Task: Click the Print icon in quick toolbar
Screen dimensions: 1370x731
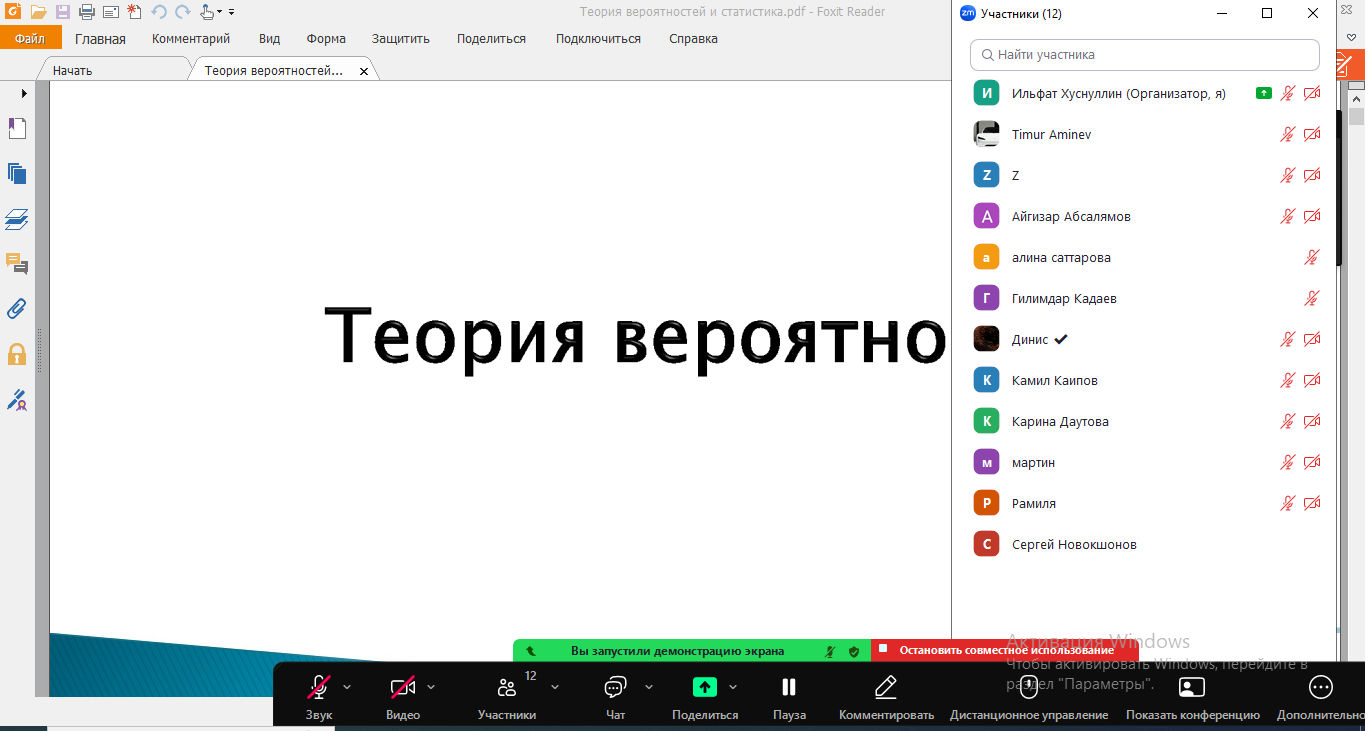Action: pyautogui.click(x=87, y=12)
